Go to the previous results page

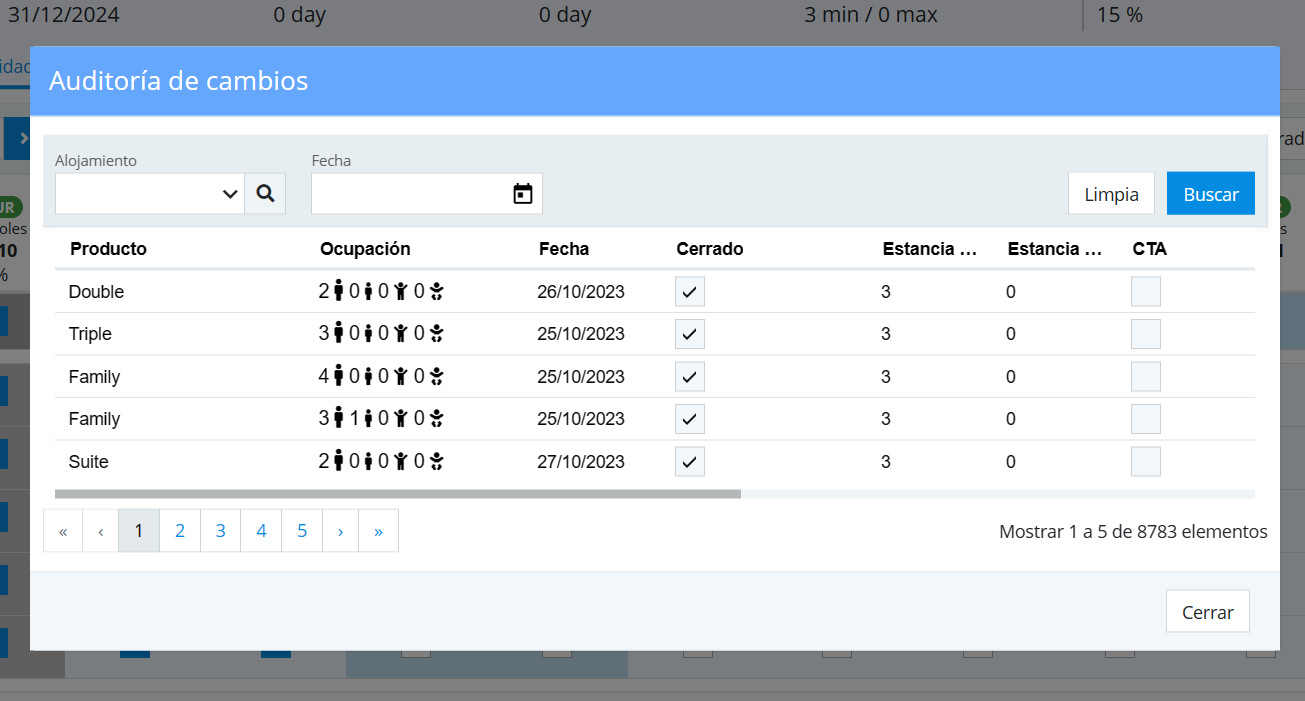click(x=100, y=531)
